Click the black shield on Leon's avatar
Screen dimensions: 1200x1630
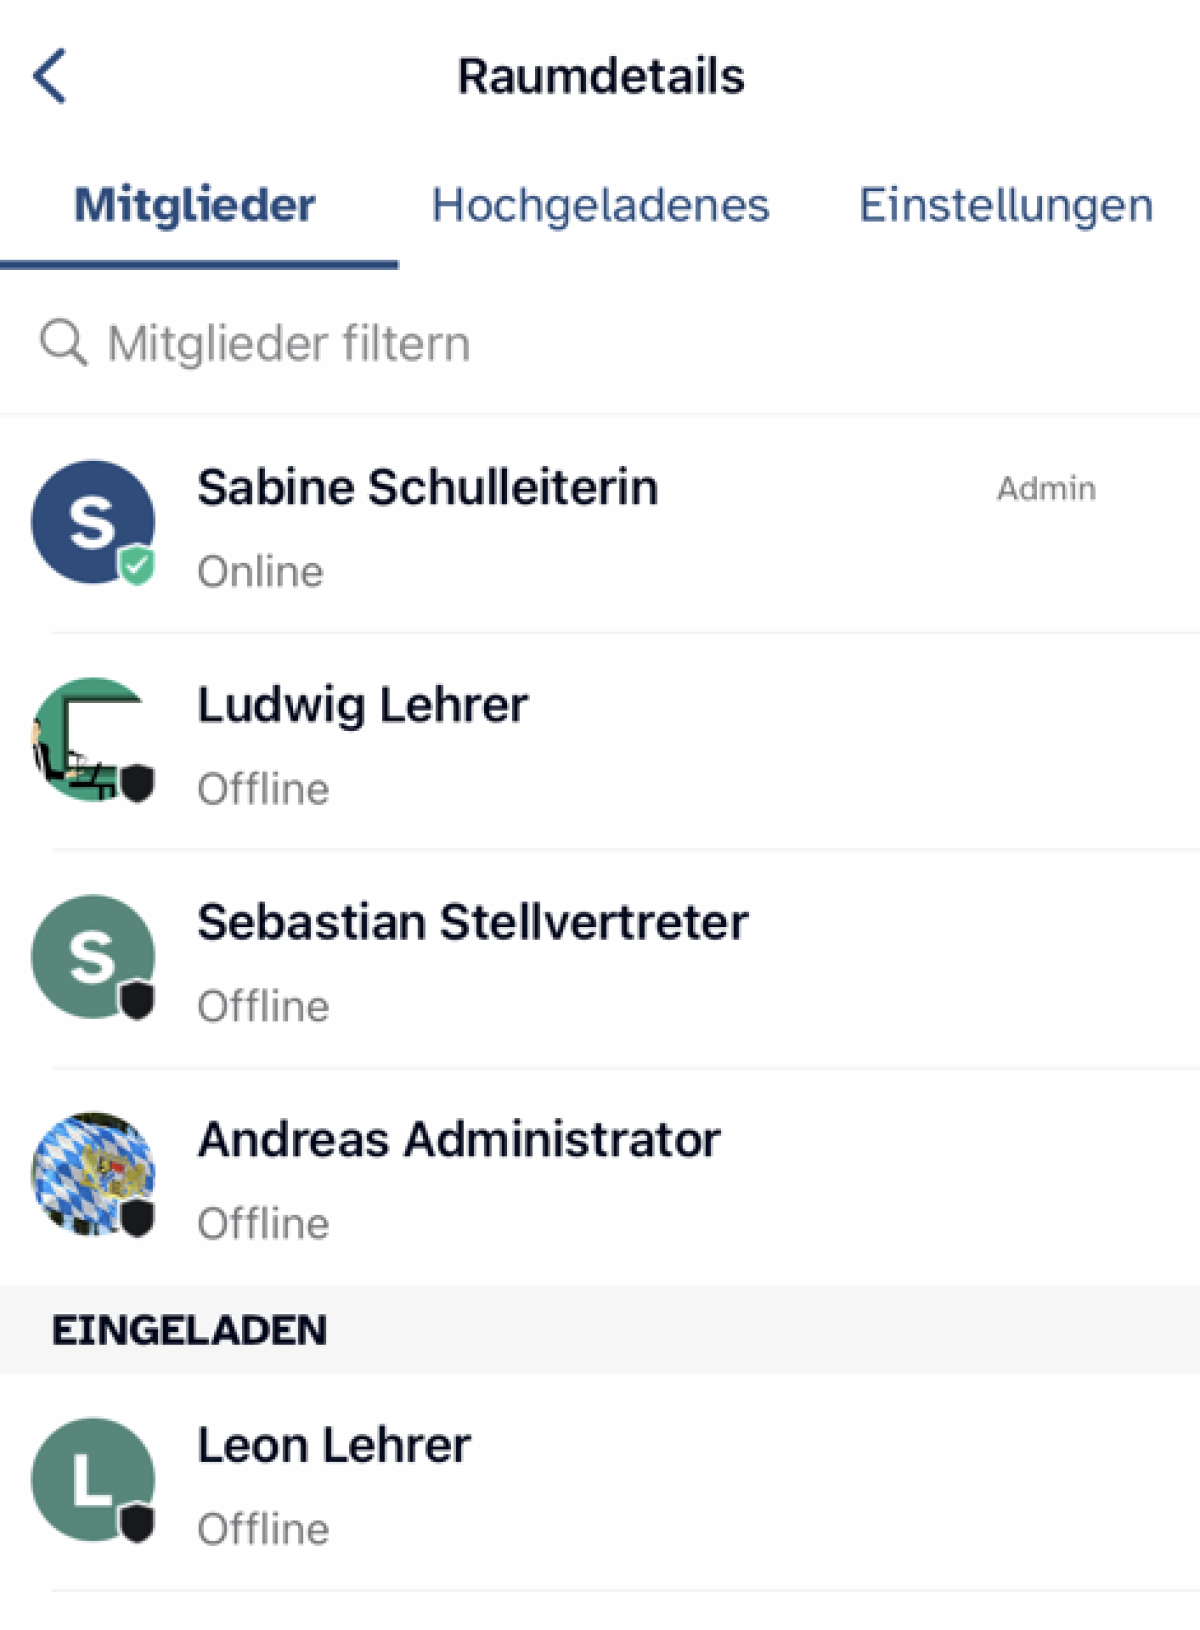[137, 1523]
